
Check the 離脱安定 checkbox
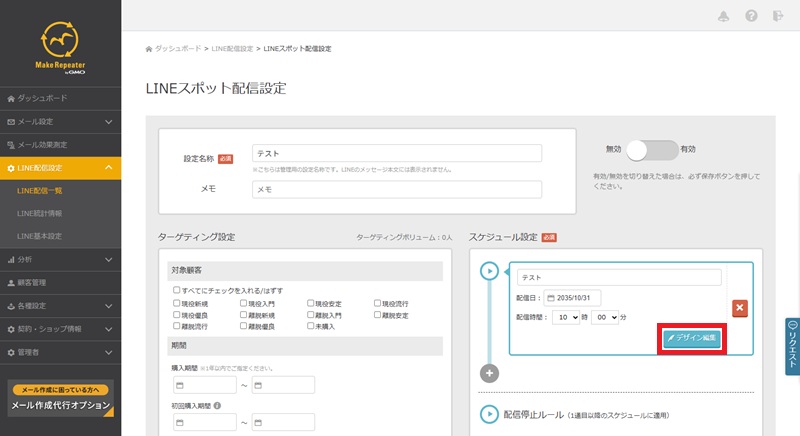(378, 315)
